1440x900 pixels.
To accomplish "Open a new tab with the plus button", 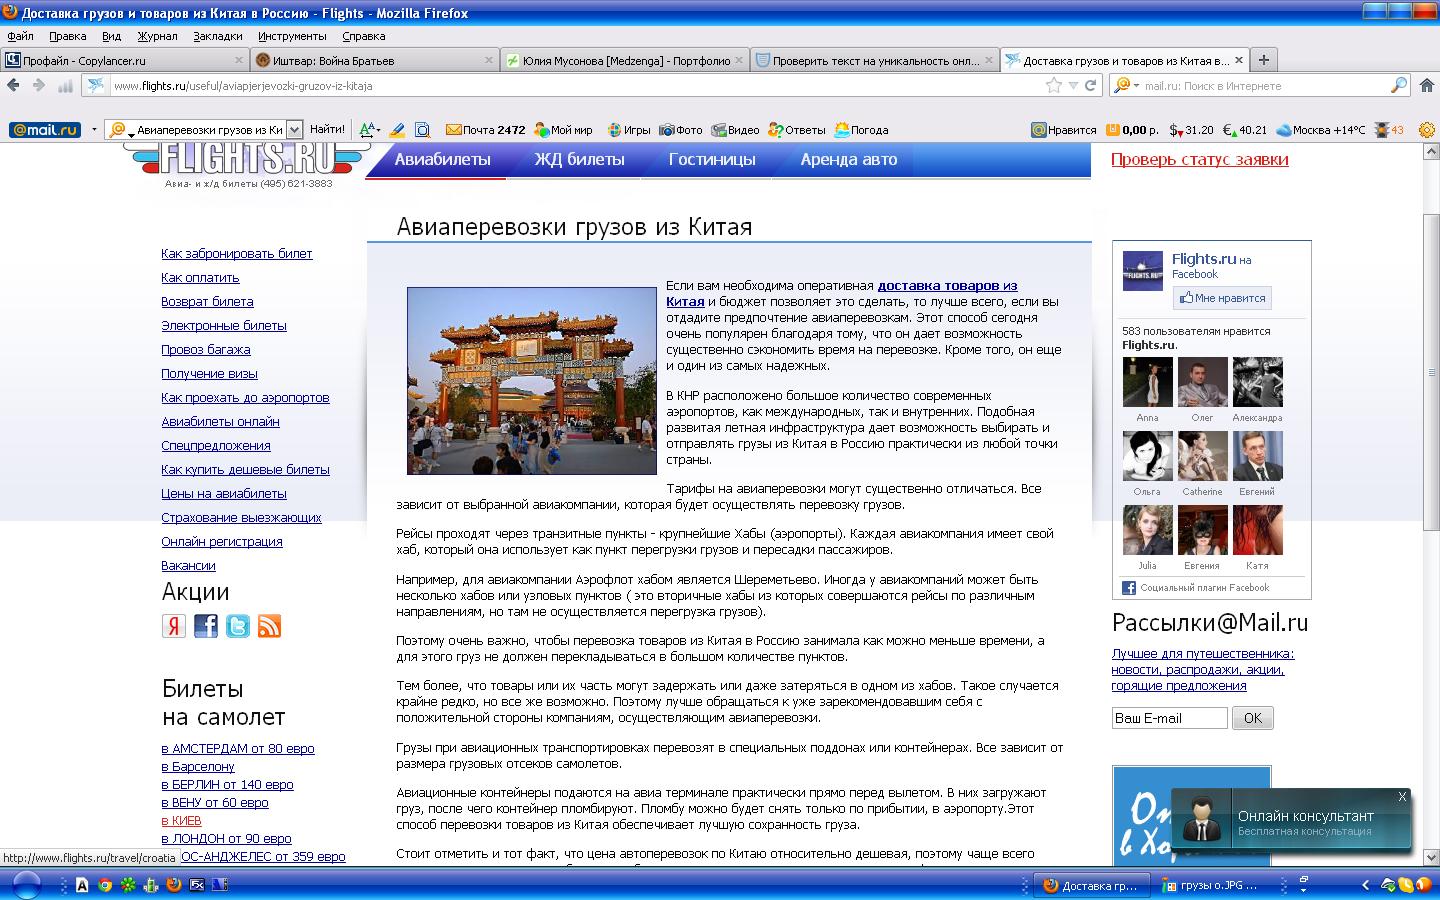I will click(x=1264, y=60).
